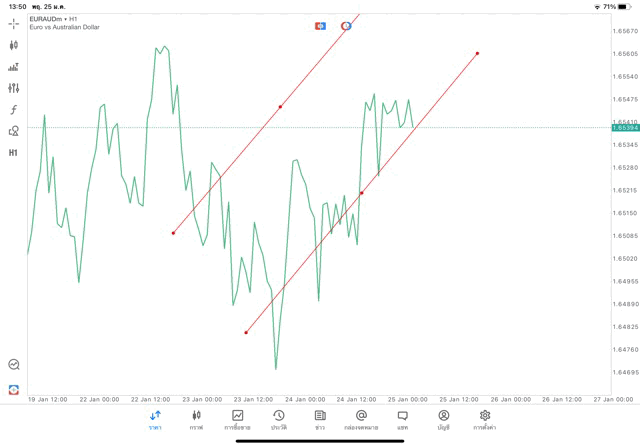Click the 1.65394 current price label
This screenshot has width=640, height=447.
(x=625, y=128)
